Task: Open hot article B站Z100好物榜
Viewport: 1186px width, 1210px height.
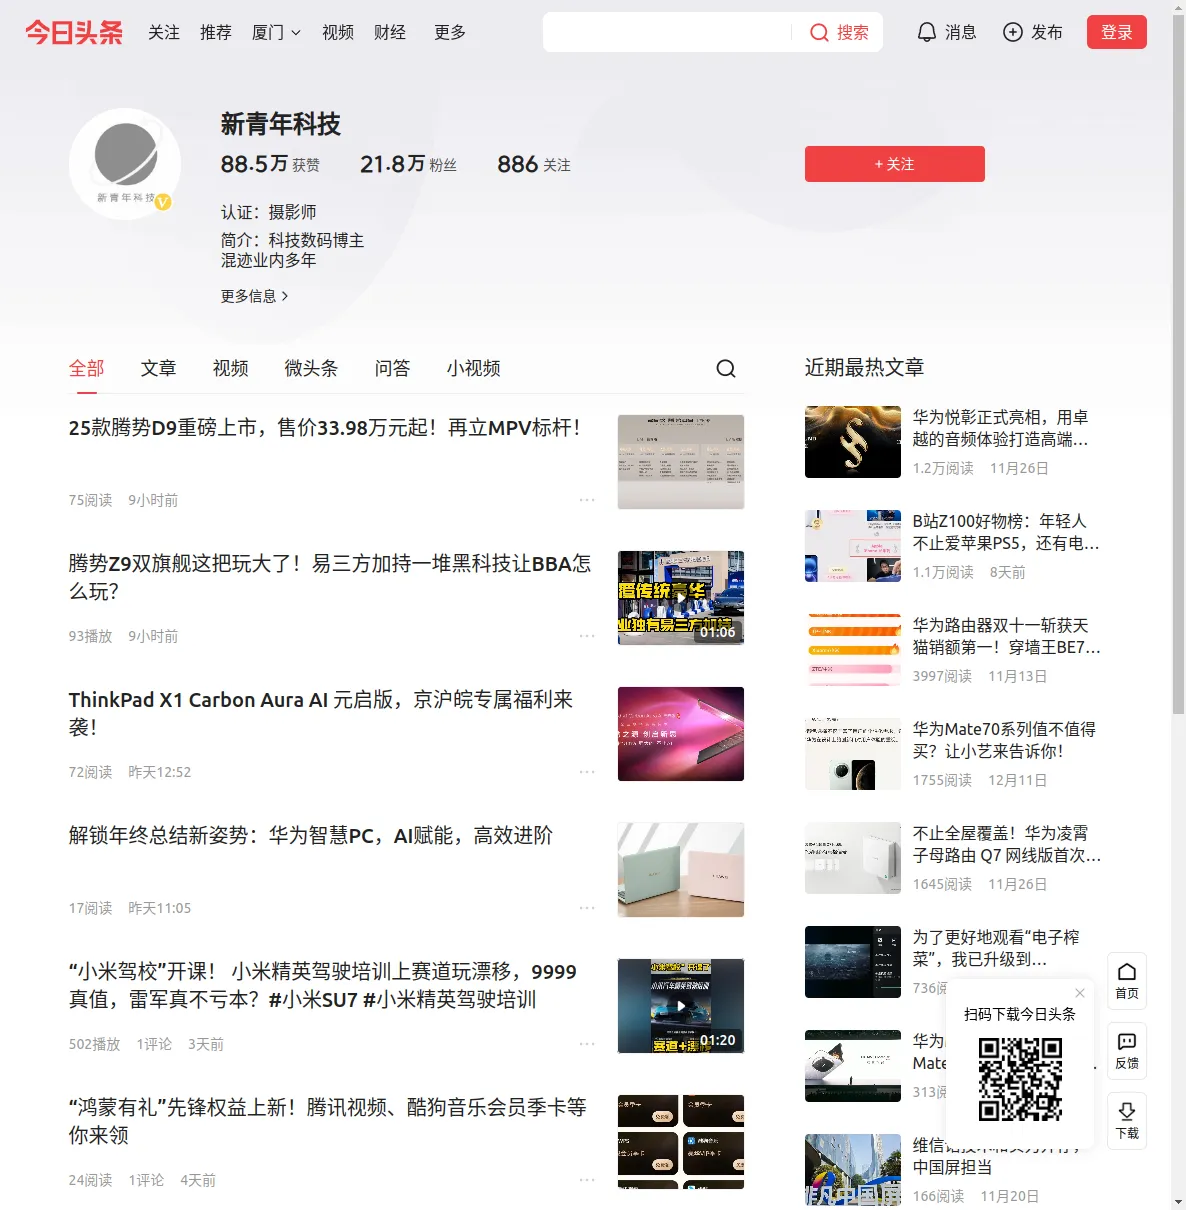Action: point(1006,532)
